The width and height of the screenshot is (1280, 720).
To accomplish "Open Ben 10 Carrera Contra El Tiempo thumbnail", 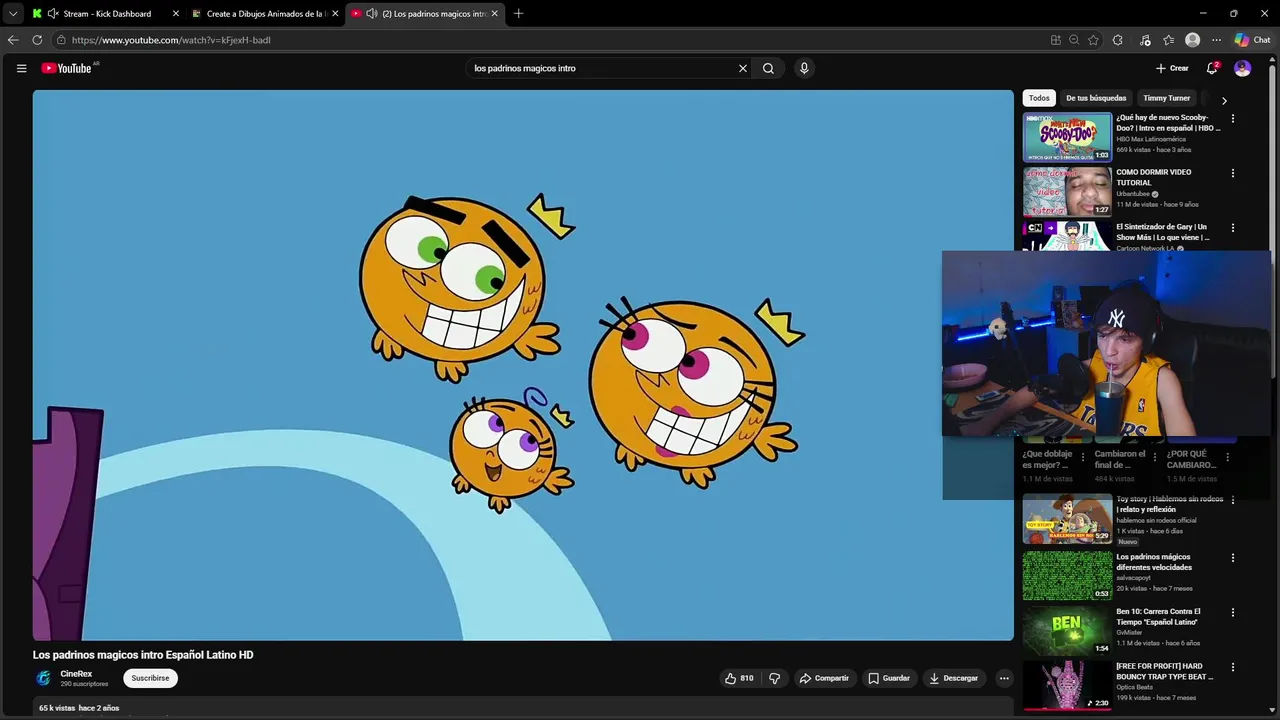I will point(1067,630).
